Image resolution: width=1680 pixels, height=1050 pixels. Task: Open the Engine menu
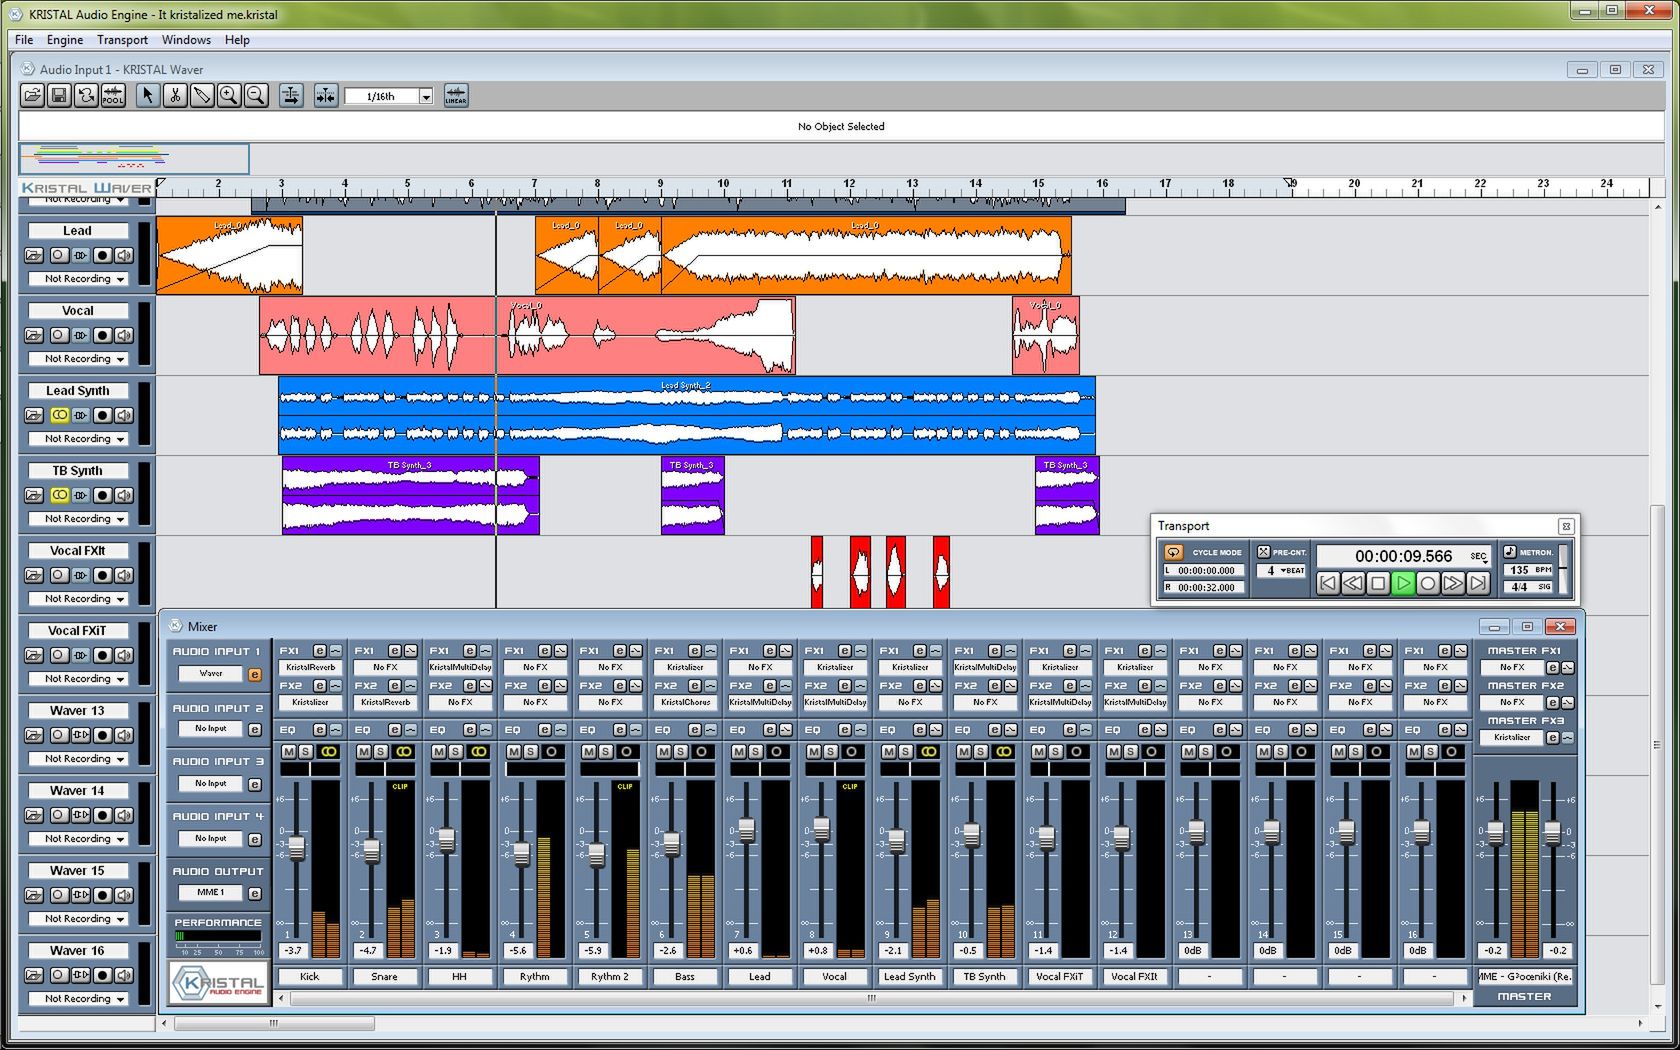(x=65, y=40)
